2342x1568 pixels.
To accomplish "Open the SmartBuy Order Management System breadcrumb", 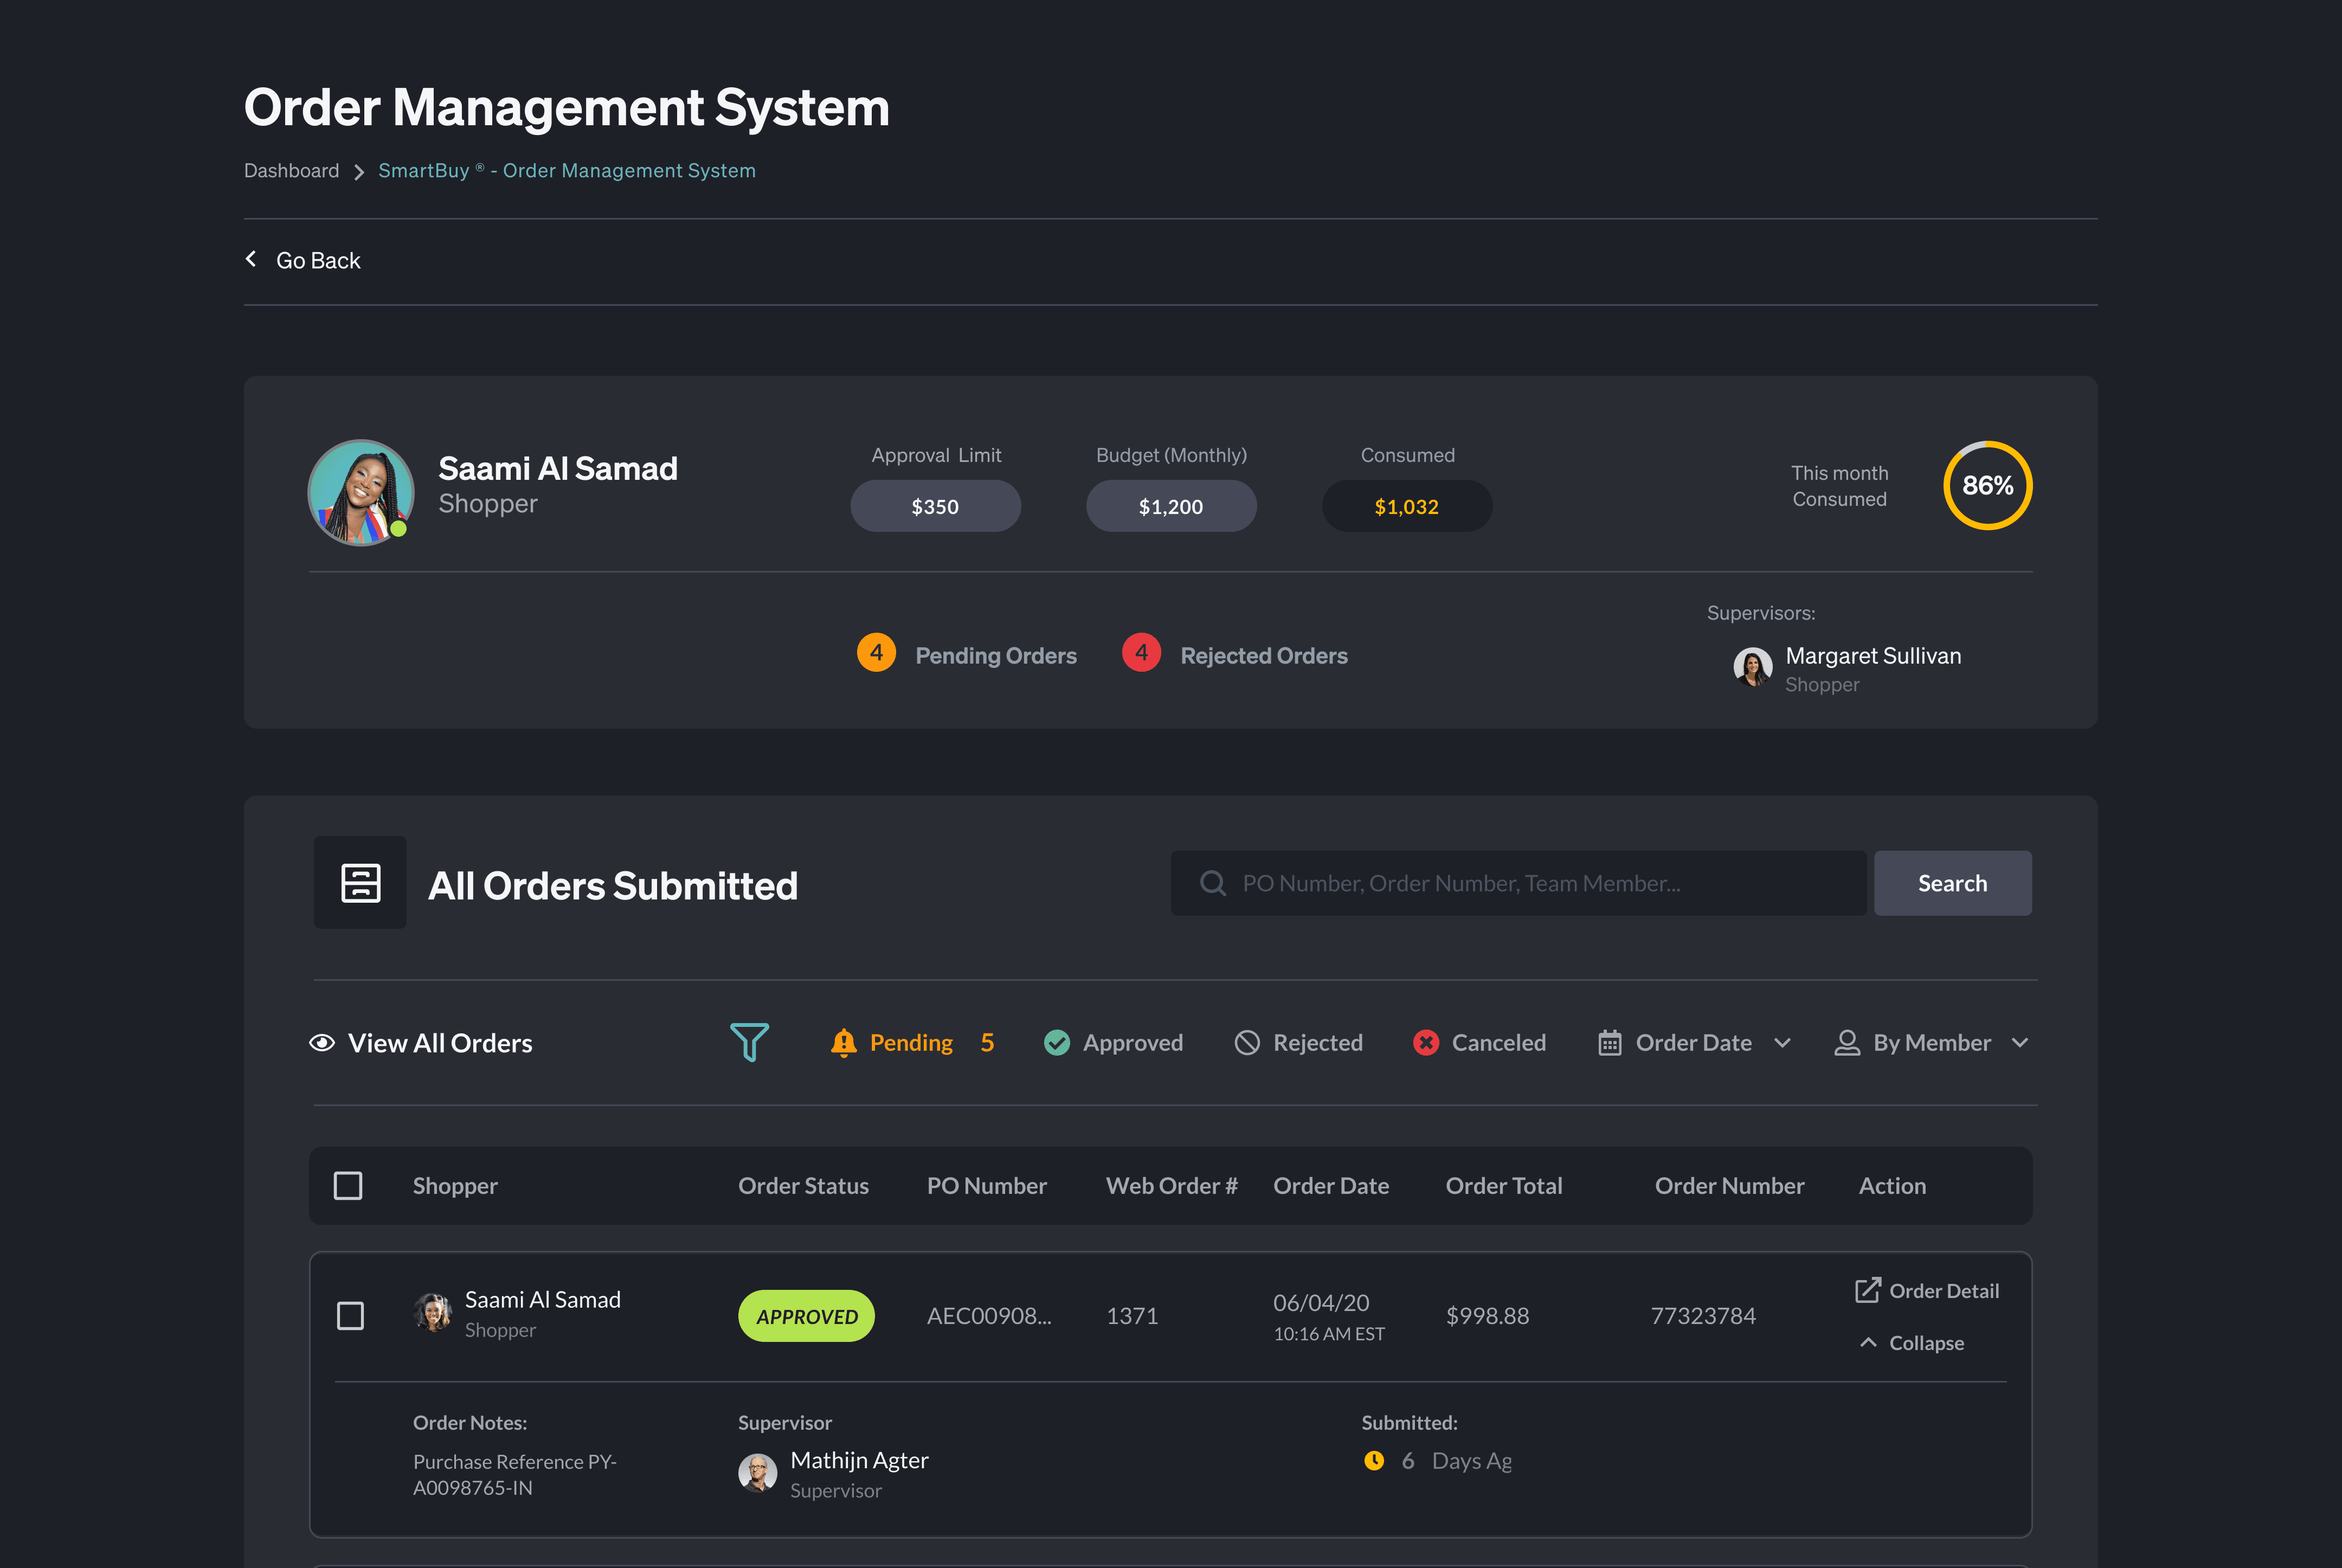I will coord(566,170).
